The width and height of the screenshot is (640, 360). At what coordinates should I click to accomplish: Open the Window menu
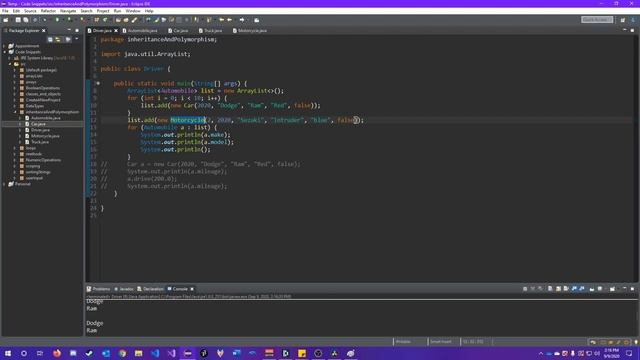click(133, 11)
